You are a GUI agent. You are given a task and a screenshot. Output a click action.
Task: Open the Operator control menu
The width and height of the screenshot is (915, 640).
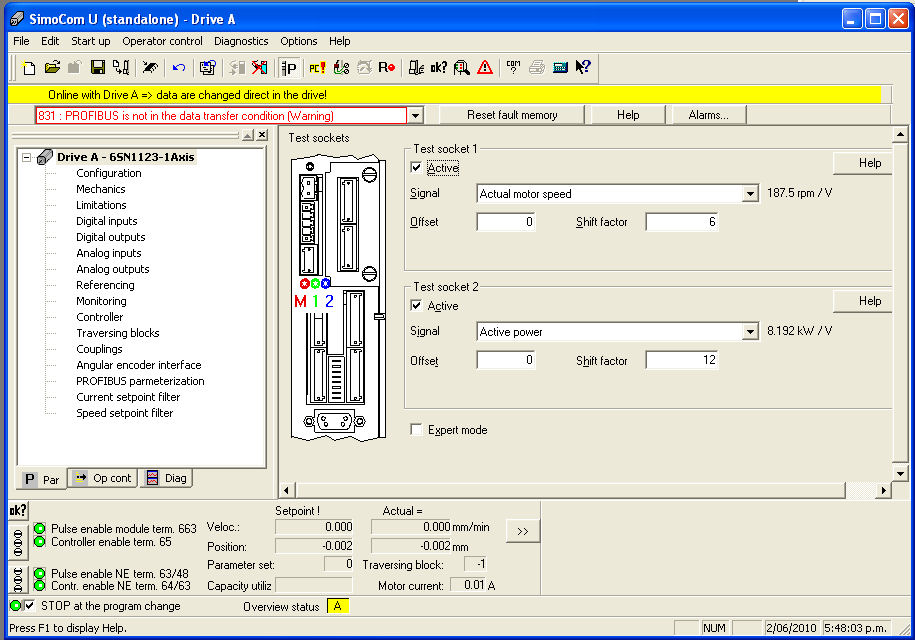coord(162,41)
